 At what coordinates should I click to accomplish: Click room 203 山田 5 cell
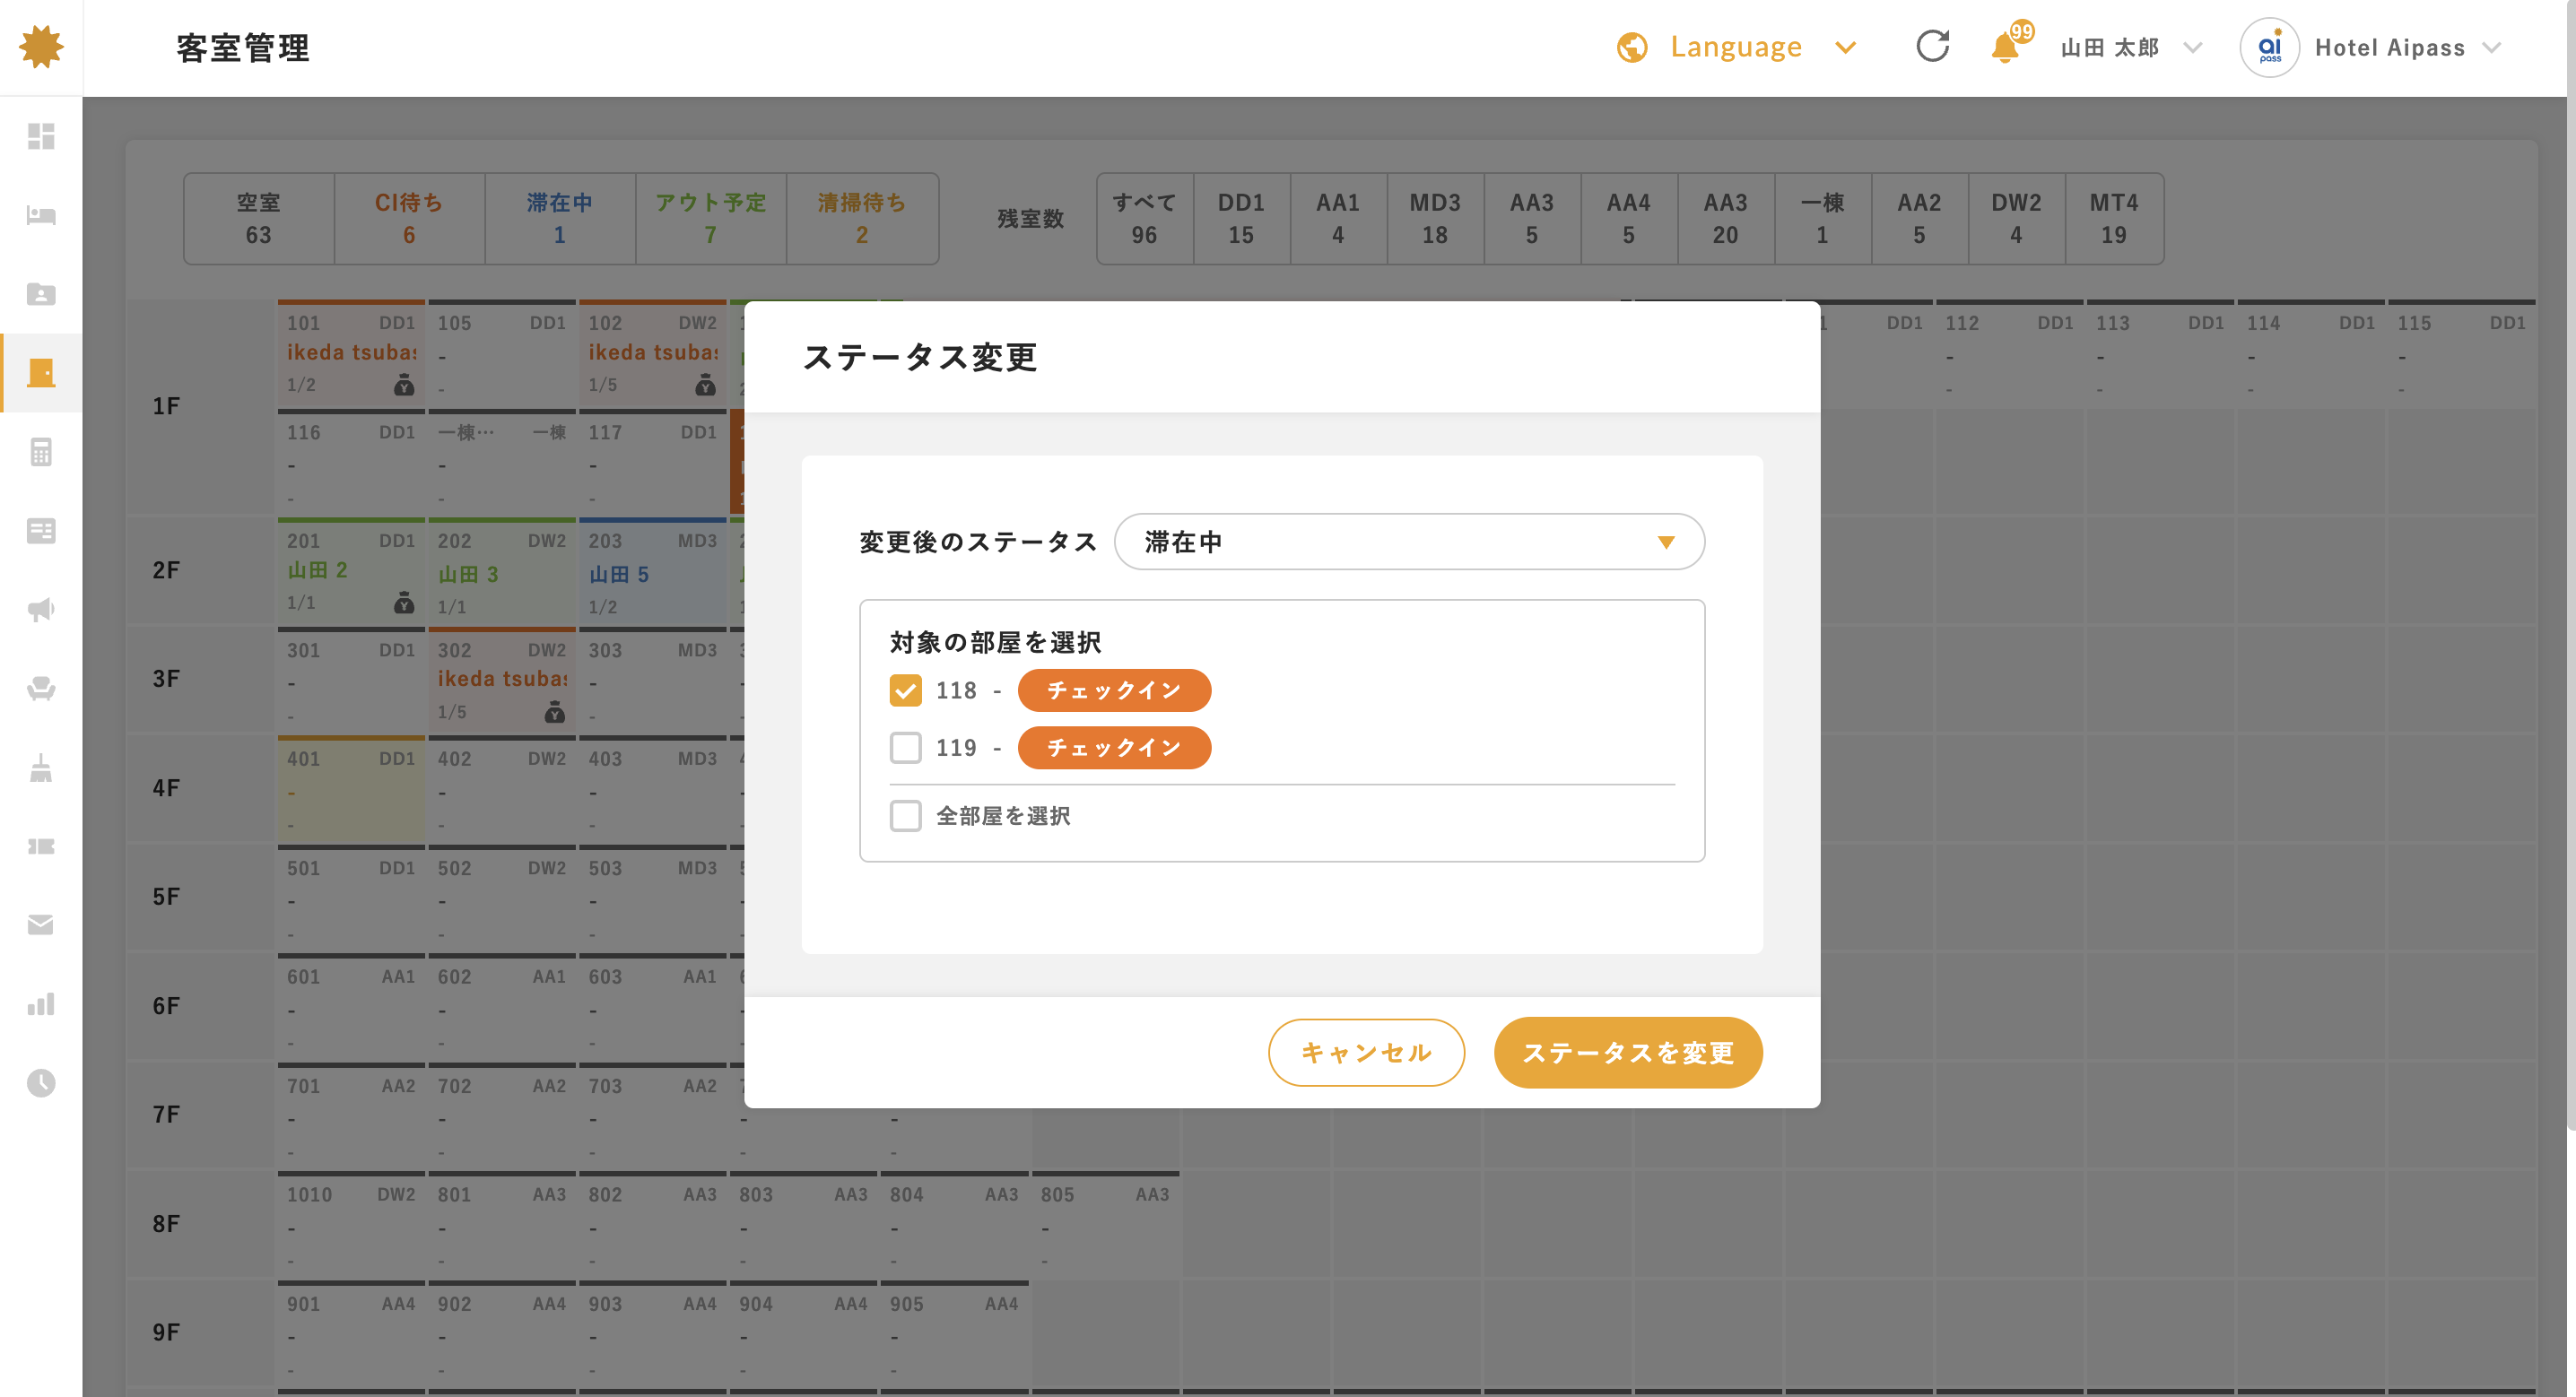[652, 572]
